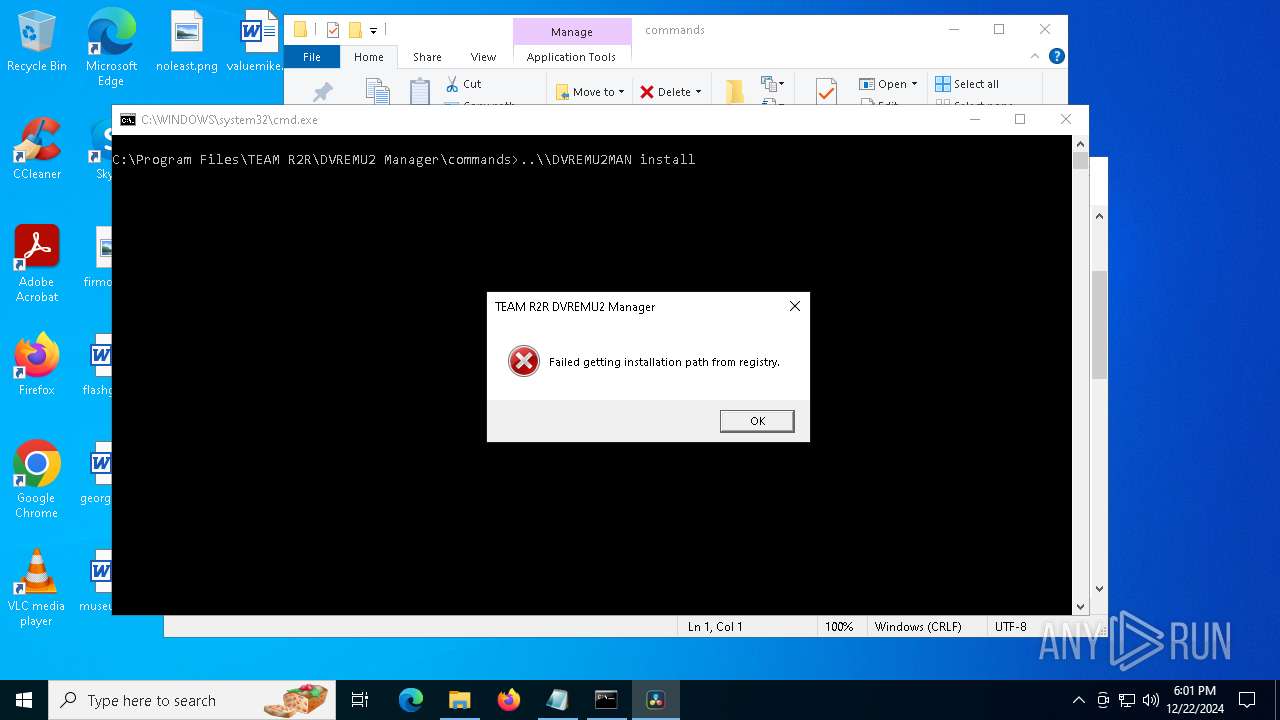
Task: Show hidden system tray icons
Action: tap(1078, 700)
